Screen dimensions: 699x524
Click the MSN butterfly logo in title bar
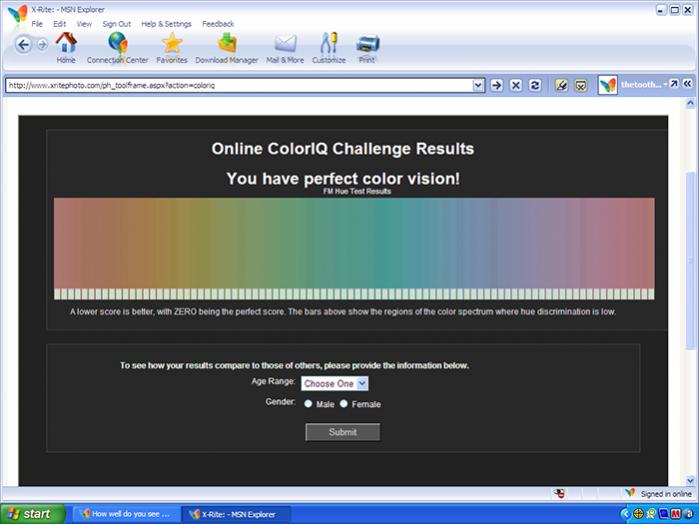pos(18,14)
